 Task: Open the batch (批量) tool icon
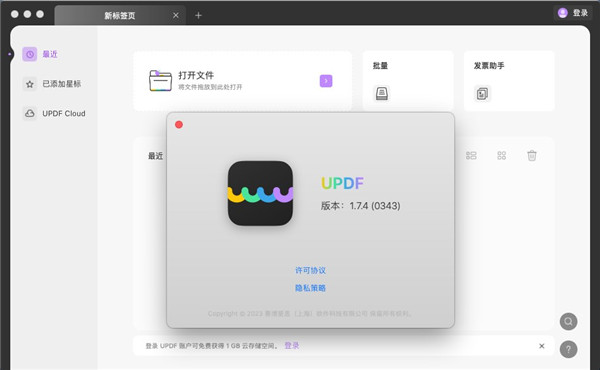[x=382, y=93]
